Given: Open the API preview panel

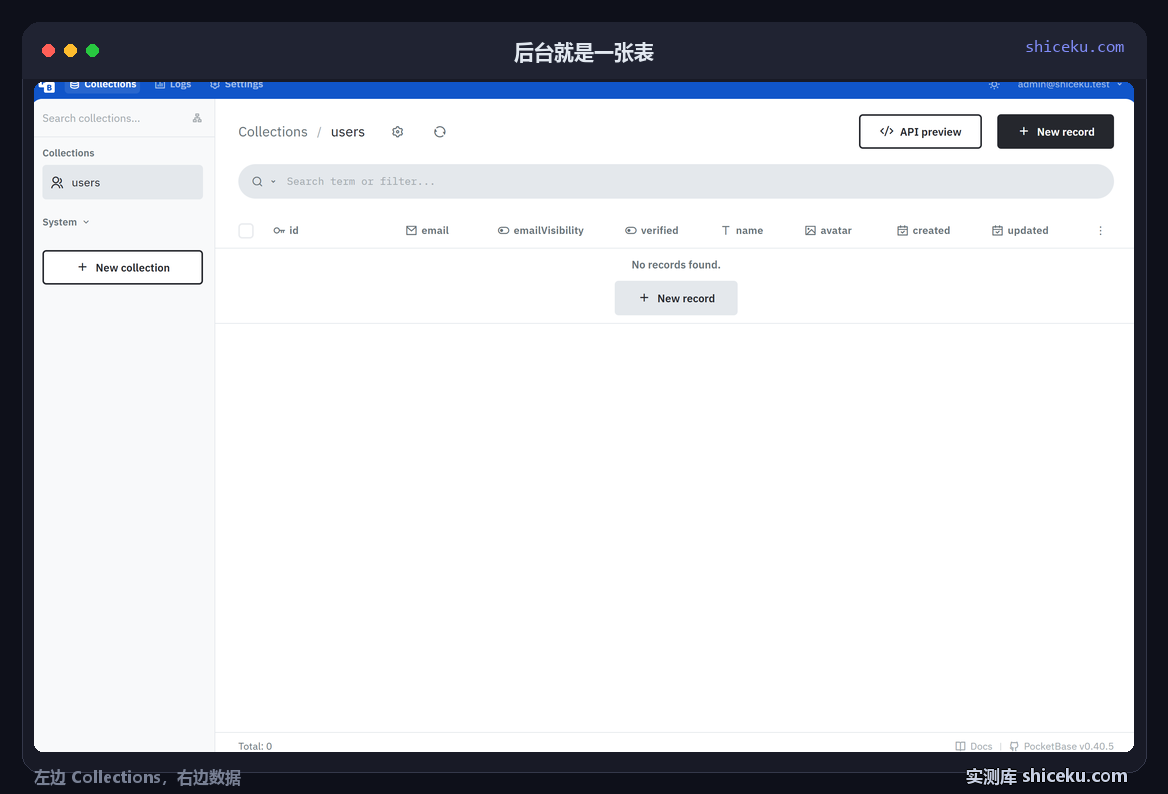Looking at the screenshot, I should tap(920, 132).
